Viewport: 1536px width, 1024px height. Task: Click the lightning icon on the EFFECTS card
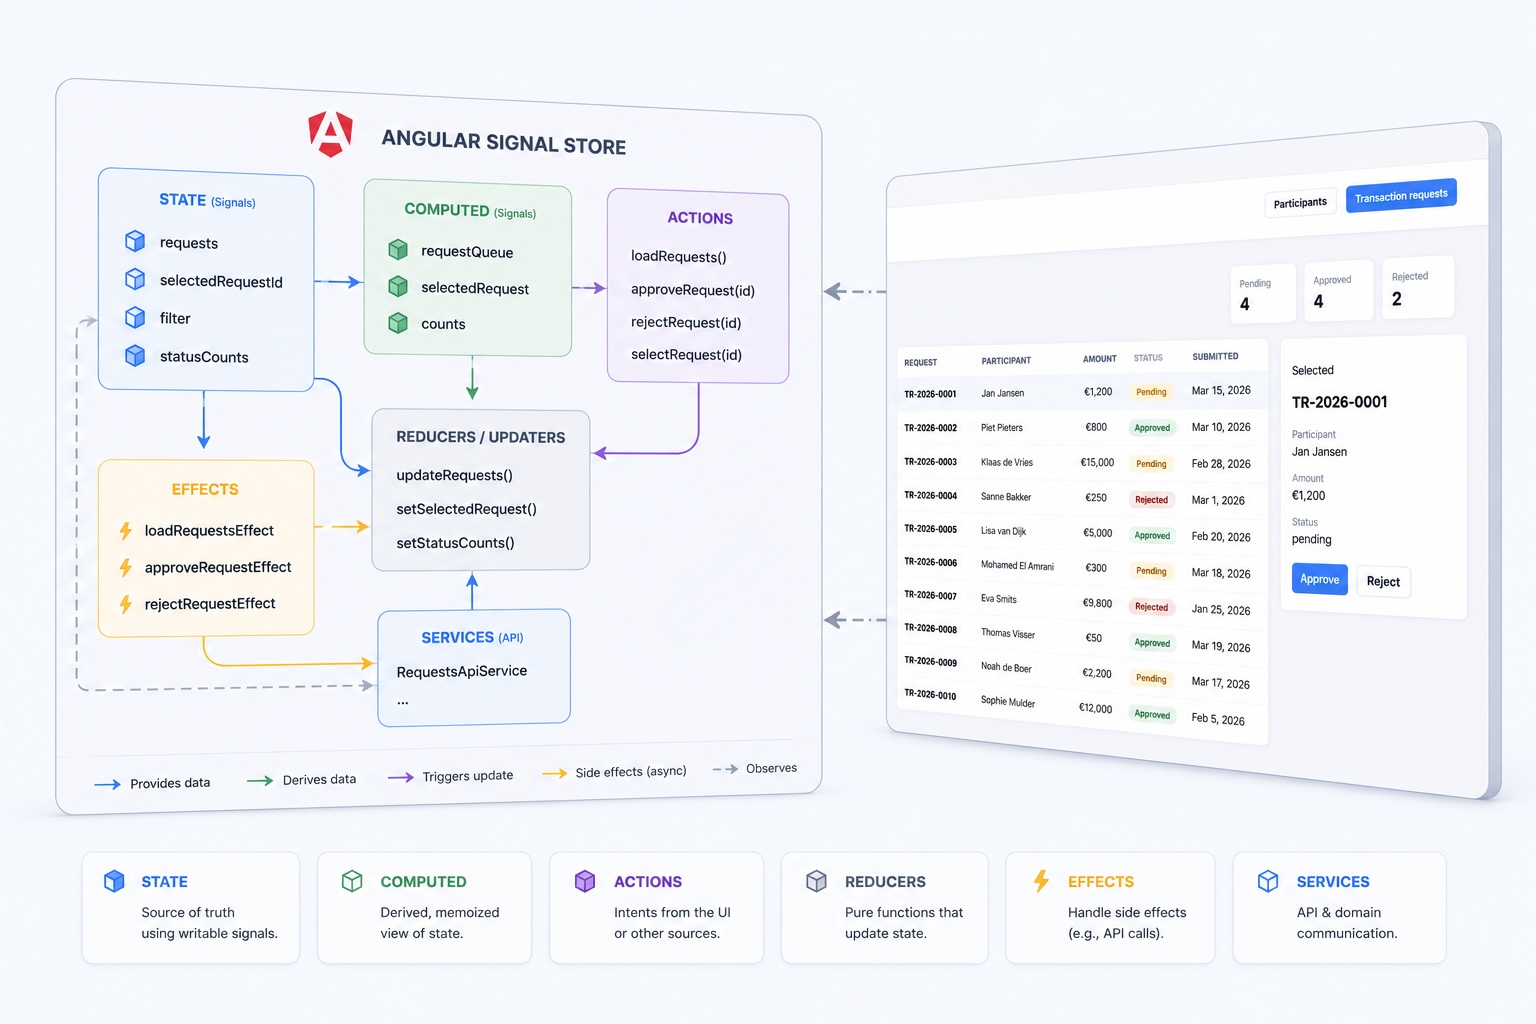pos(1041,880)
